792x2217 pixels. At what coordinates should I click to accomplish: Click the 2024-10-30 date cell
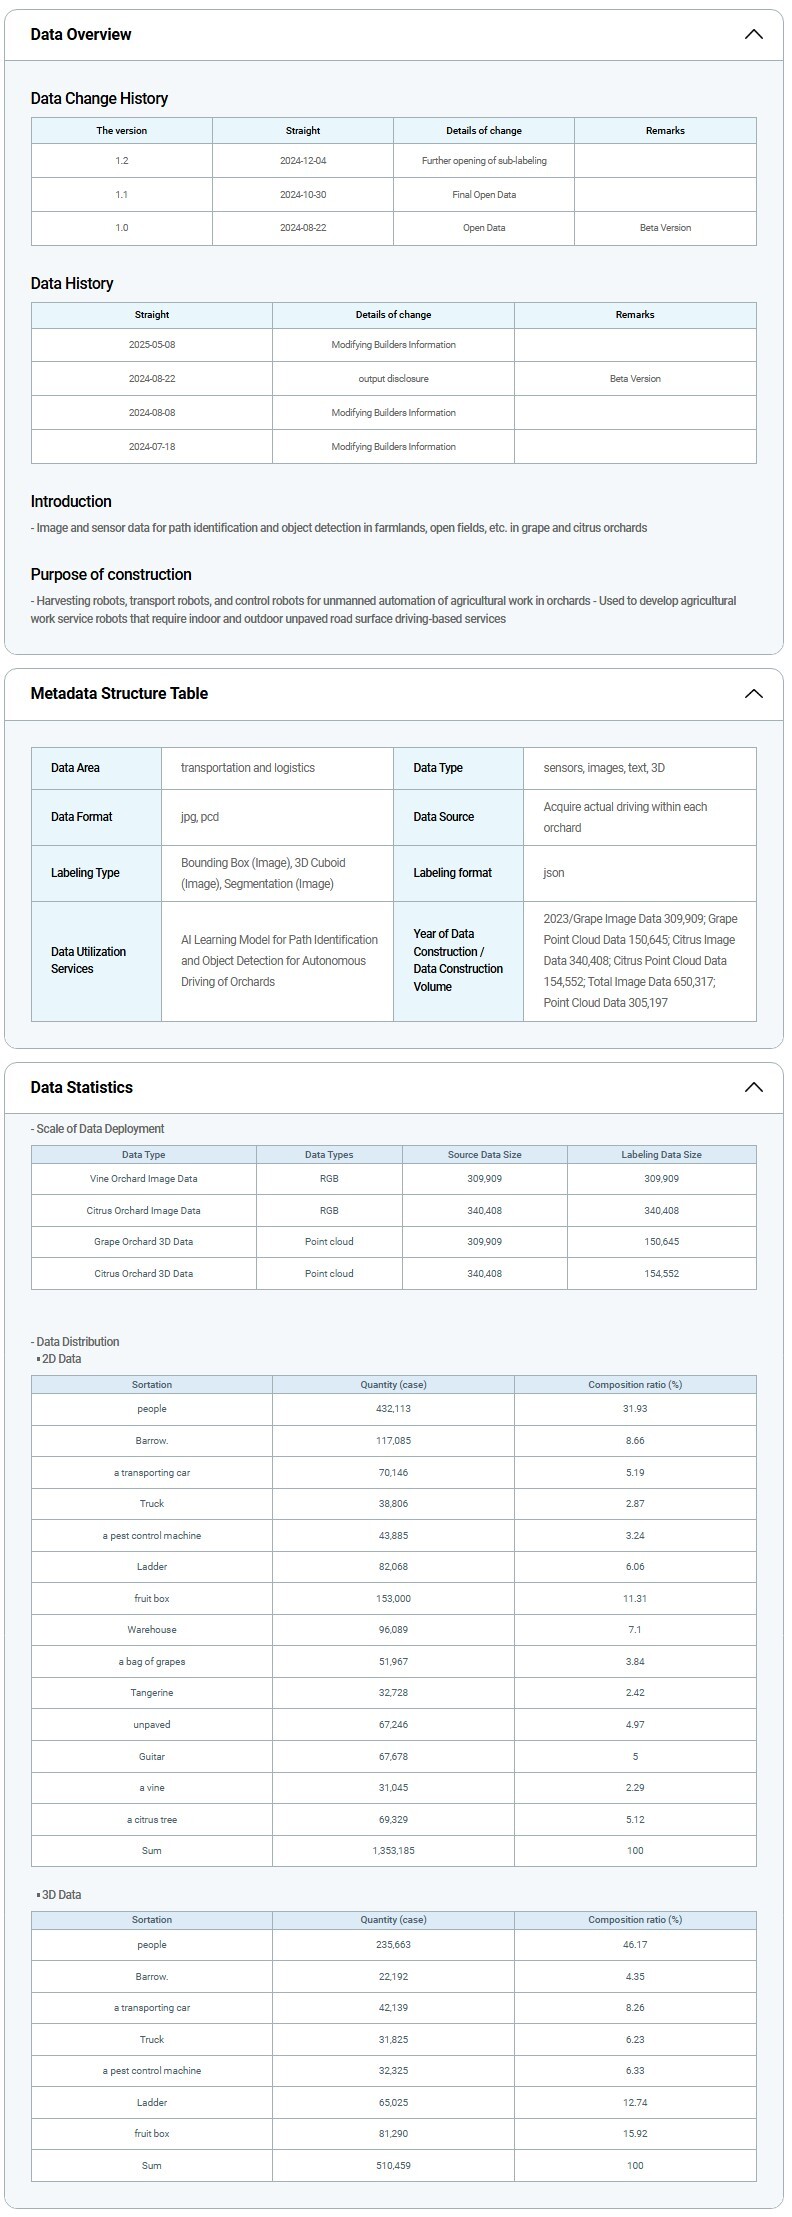pyautogui.click(x=303, y=195)
